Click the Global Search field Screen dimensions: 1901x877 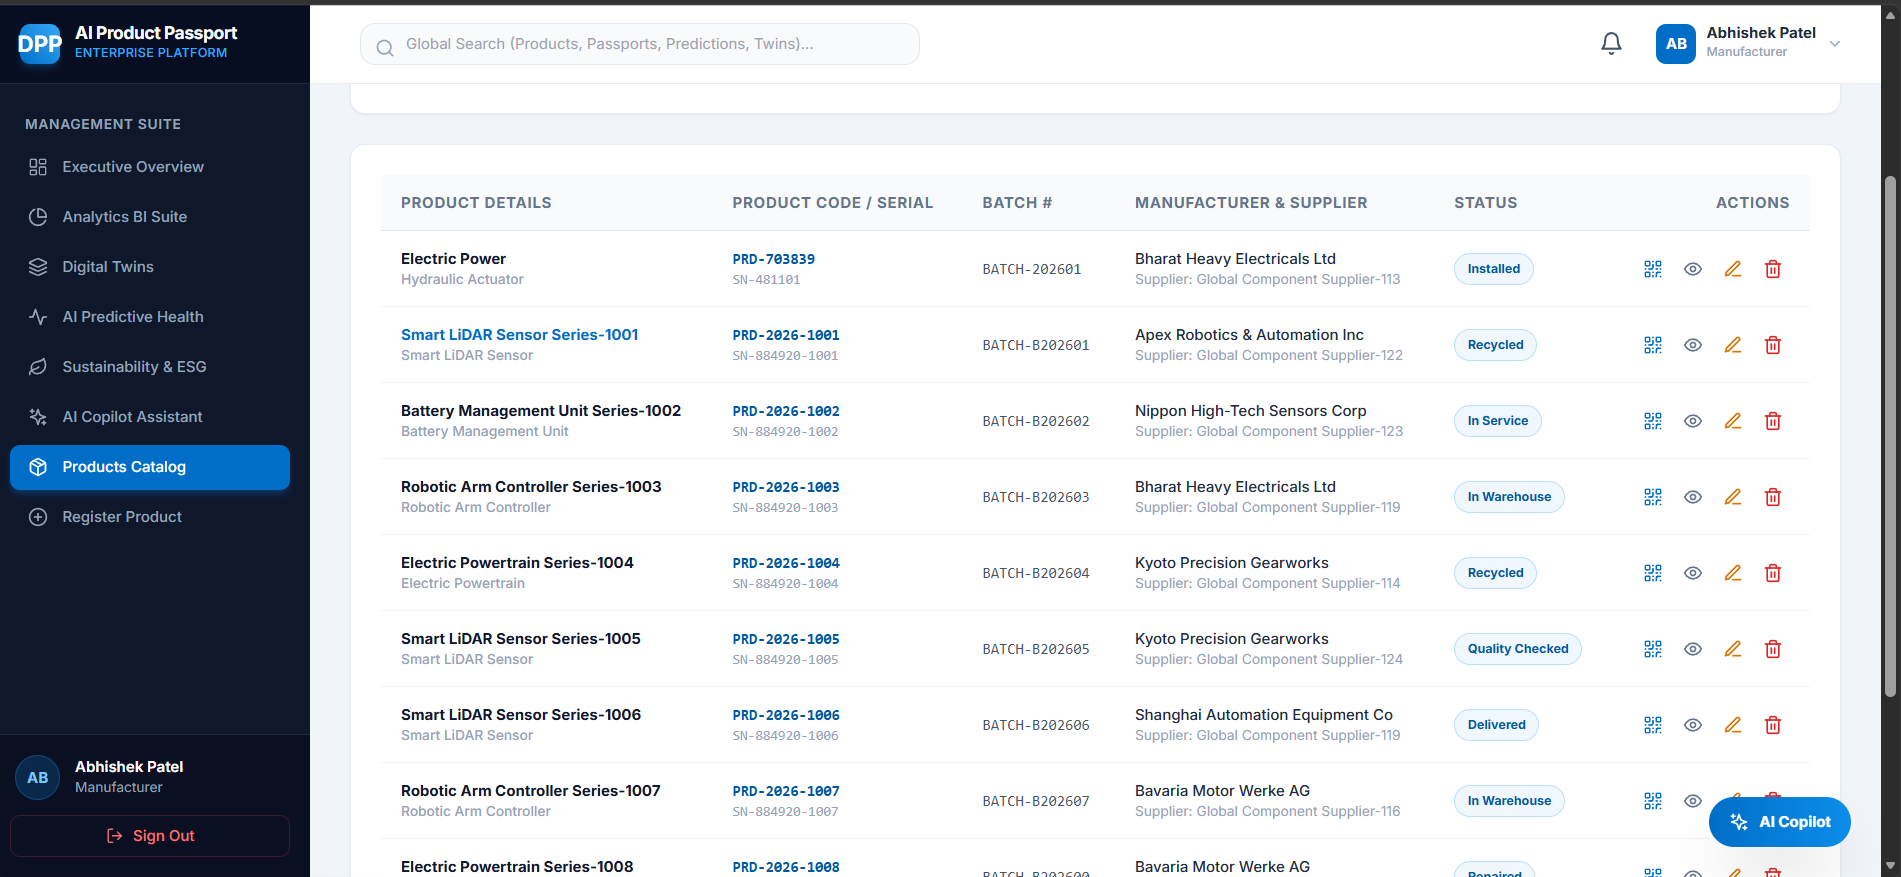click(640, 44)
